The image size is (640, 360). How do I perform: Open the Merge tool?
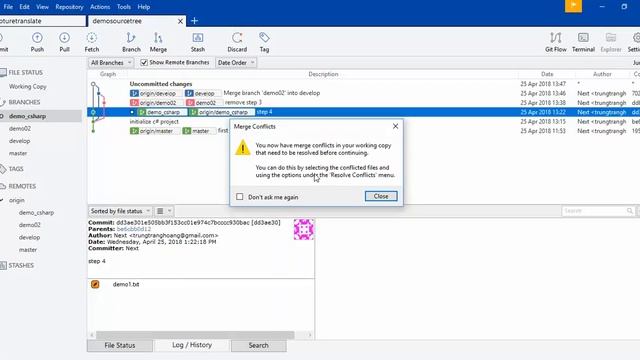point(158,42)
